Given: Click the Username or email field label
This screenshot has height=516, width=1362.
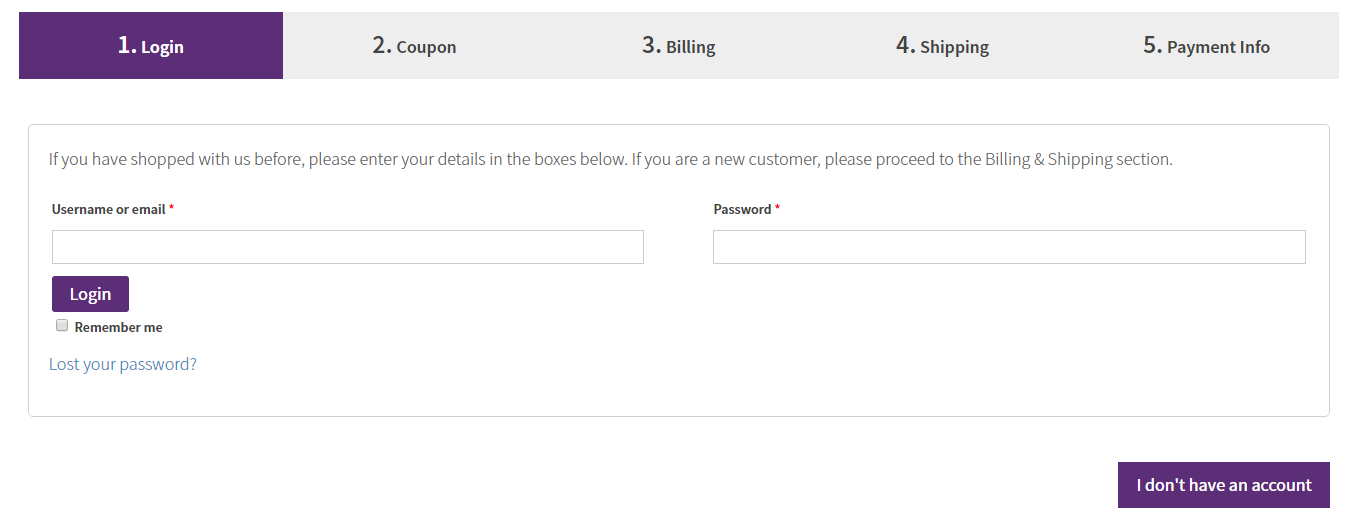Looking at the screenshot, I should coord(109,209).
